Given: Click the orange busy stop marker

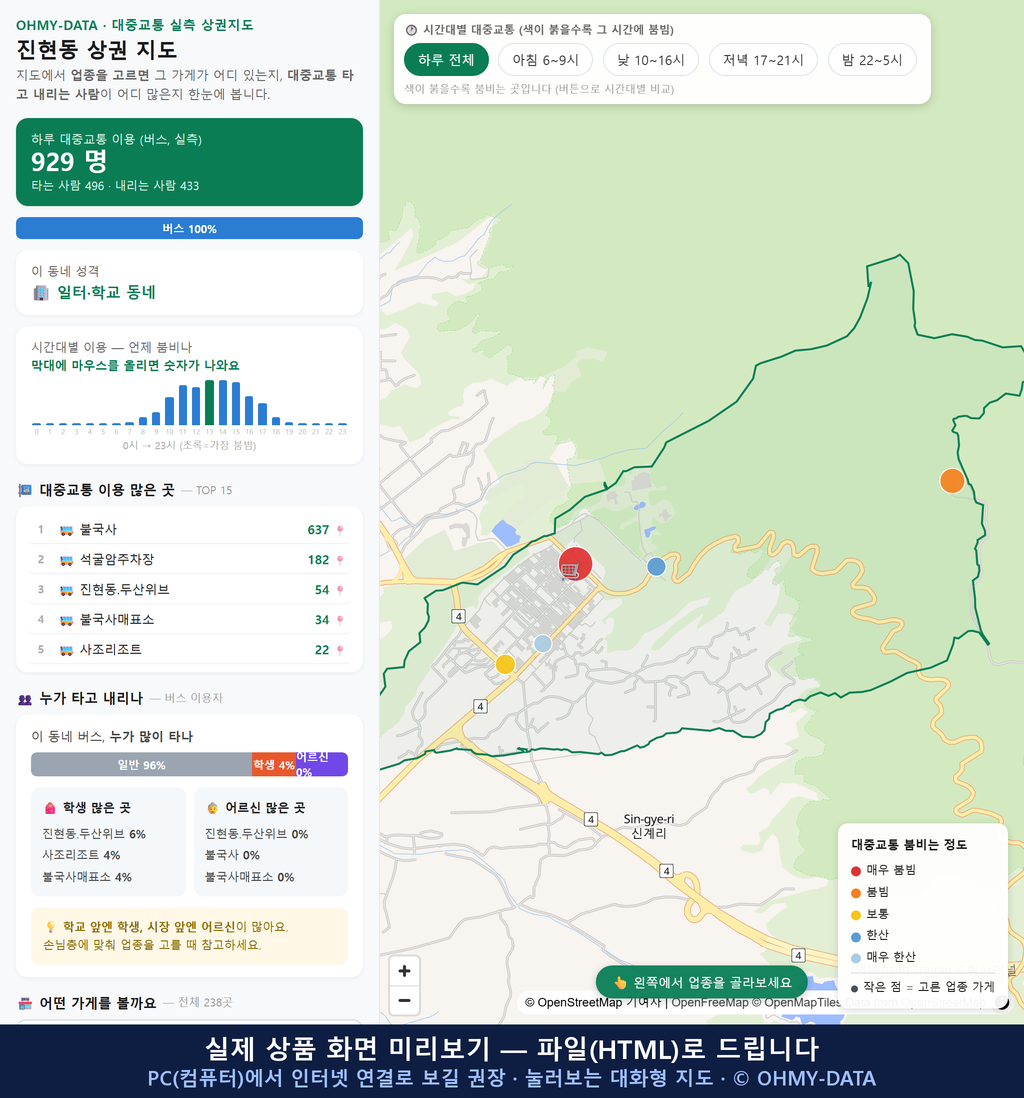Looking at the screenshot, I should (952, 481).
